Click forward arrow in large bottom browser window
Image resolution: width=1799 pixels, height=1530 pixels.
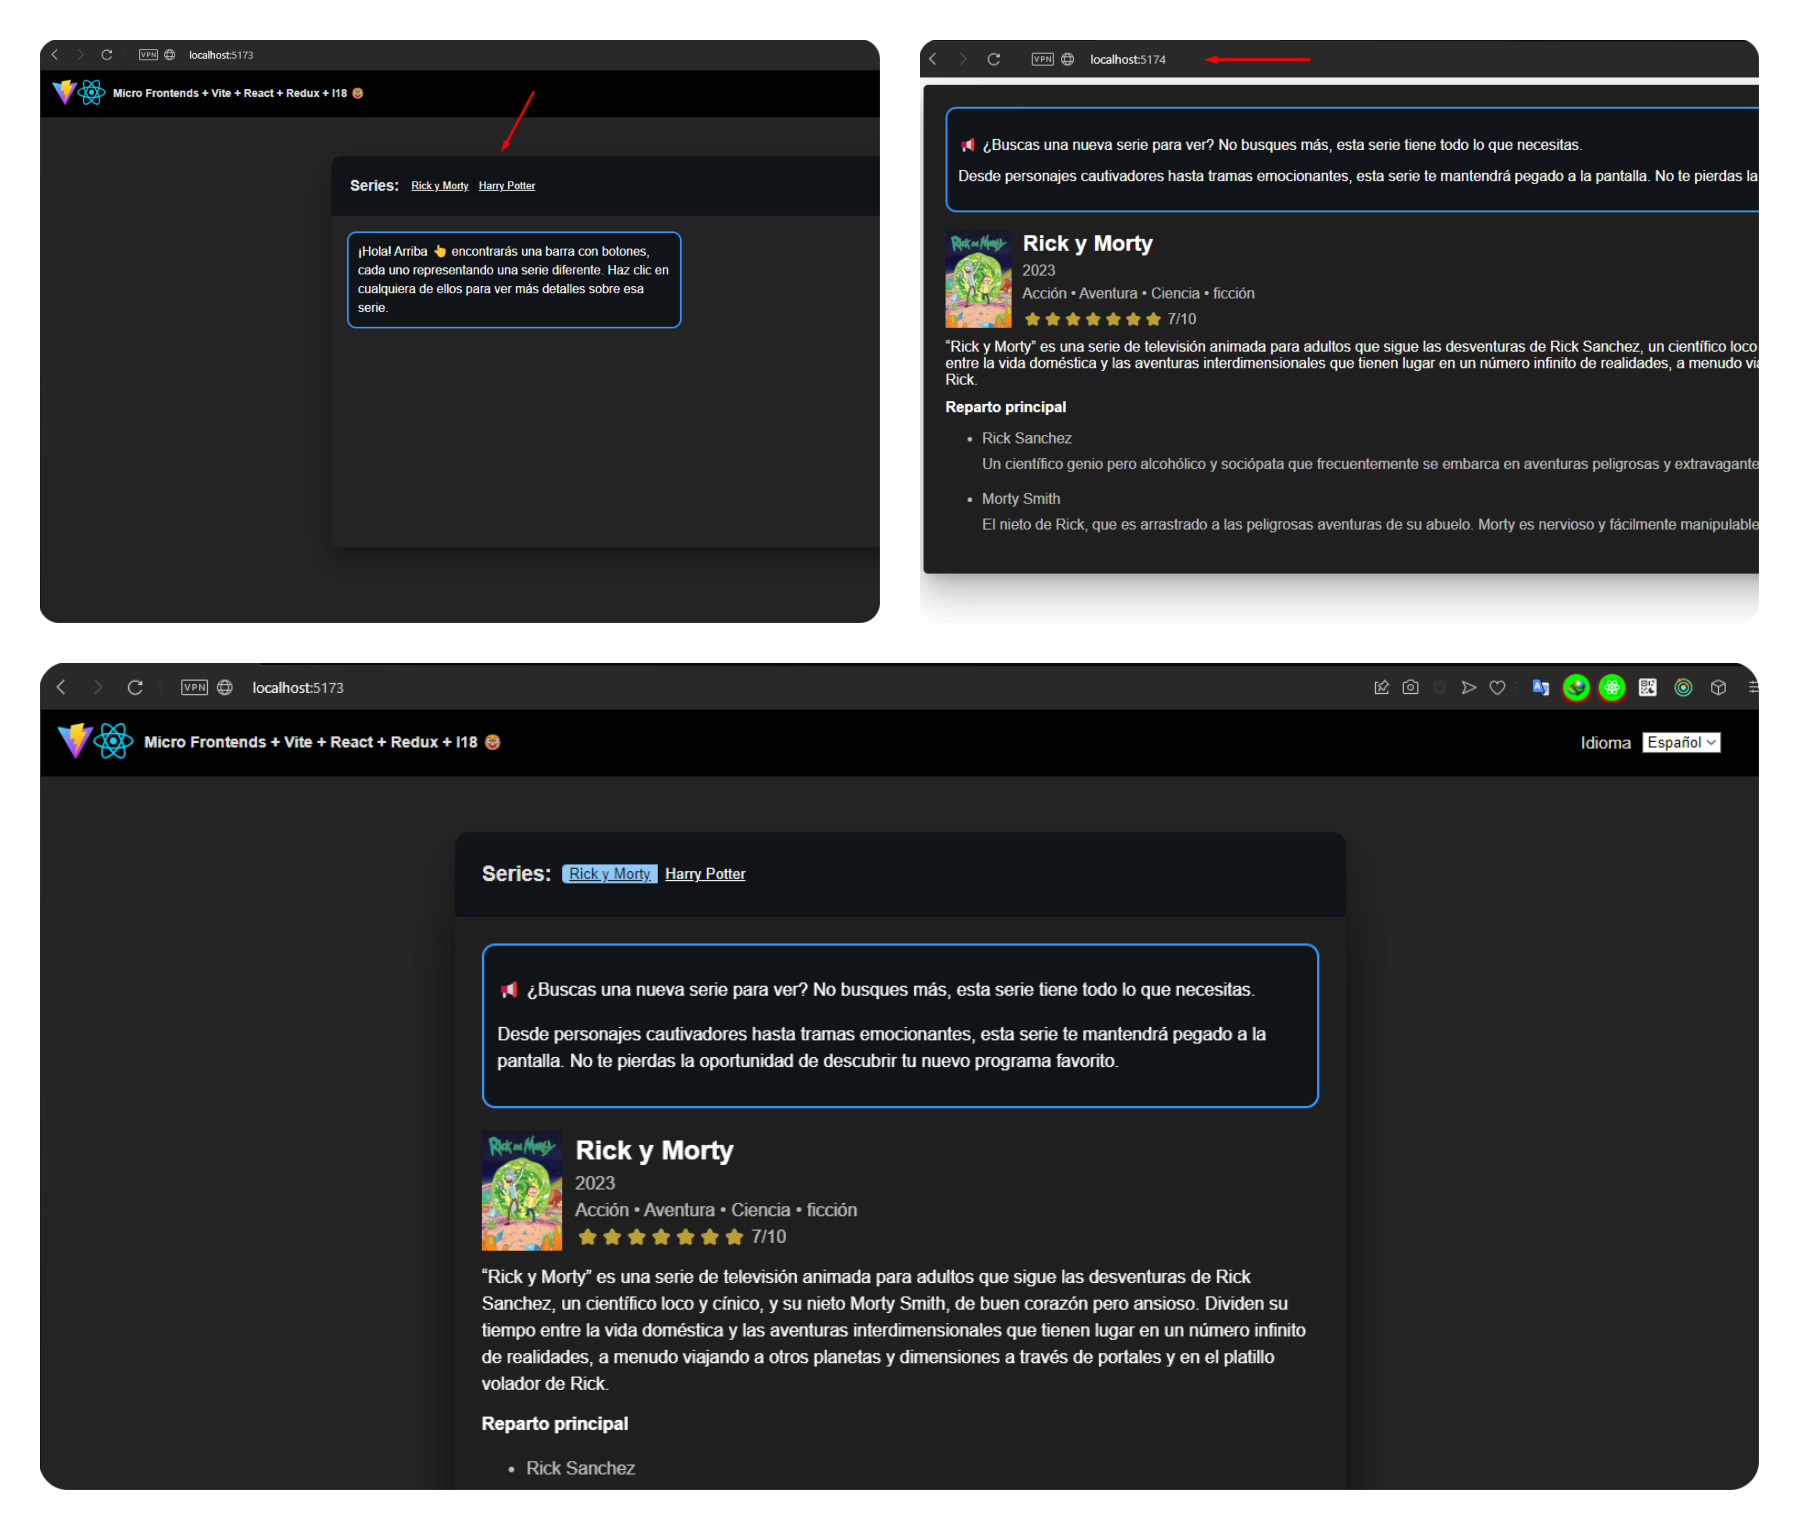coord(97,687)
